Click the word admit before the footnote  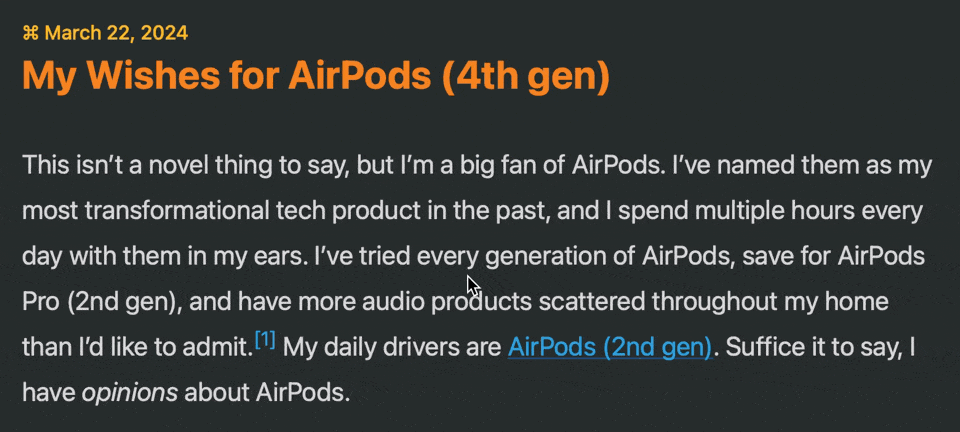218,348
